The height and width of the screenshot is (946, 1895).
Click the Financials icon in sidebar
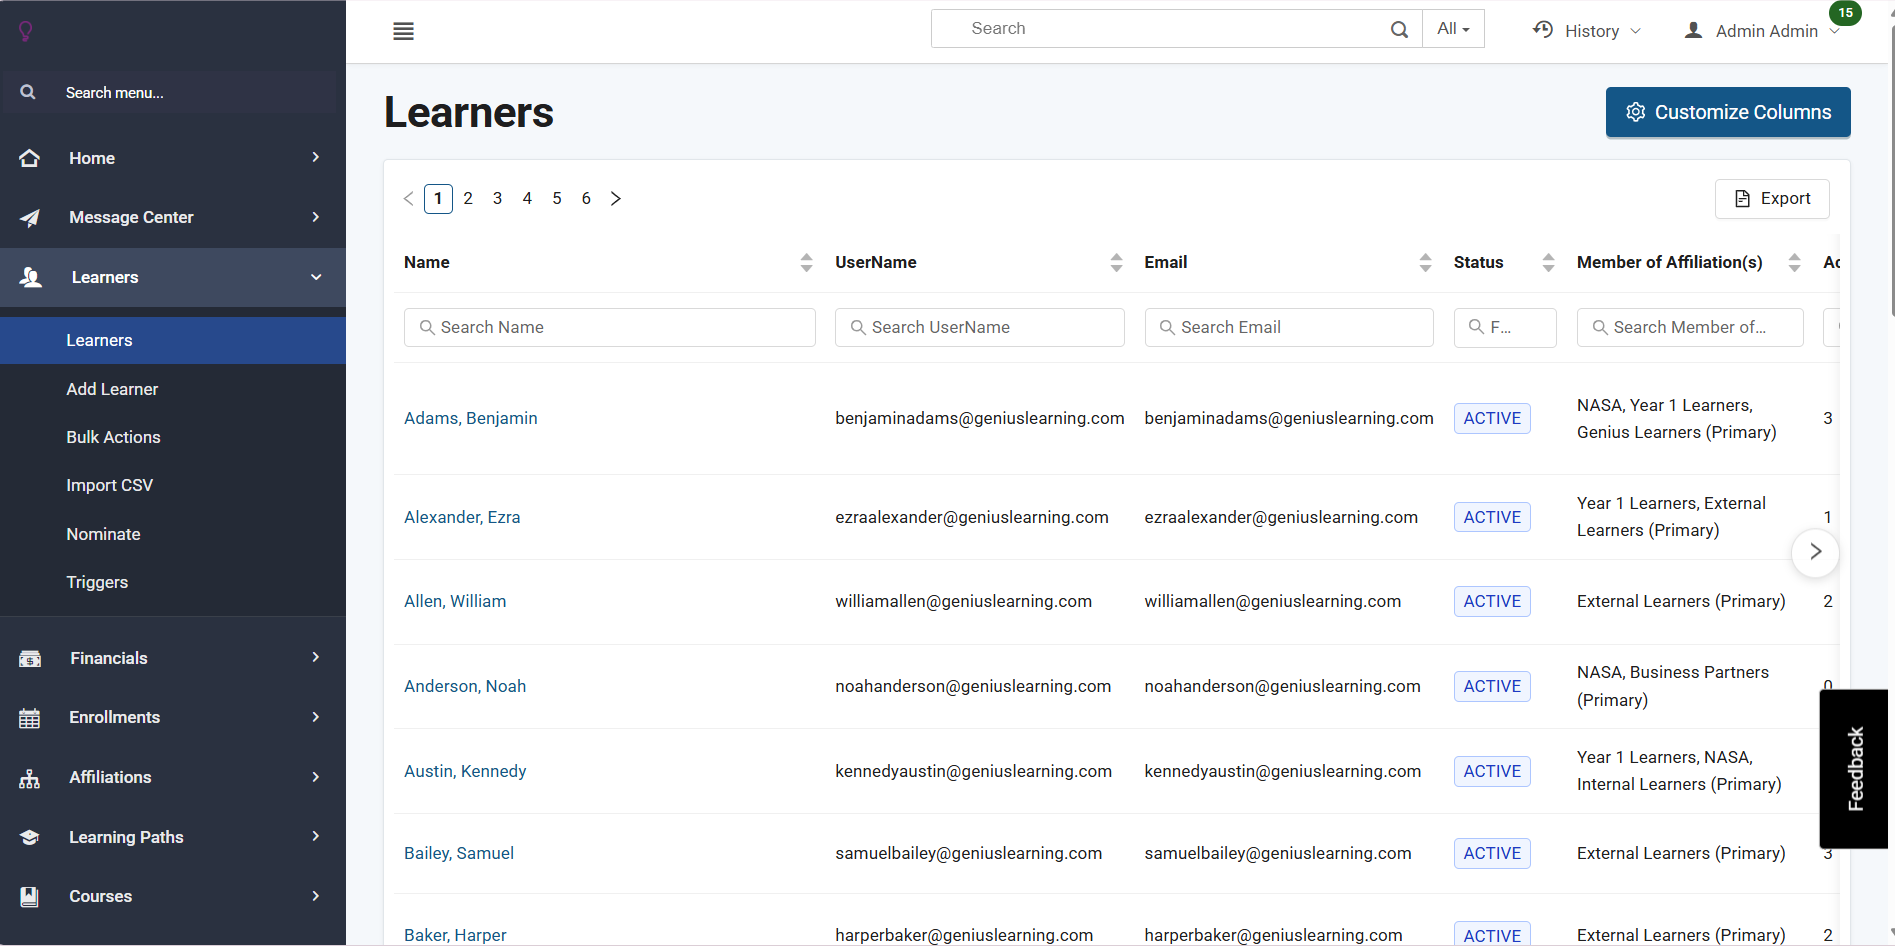30,658
